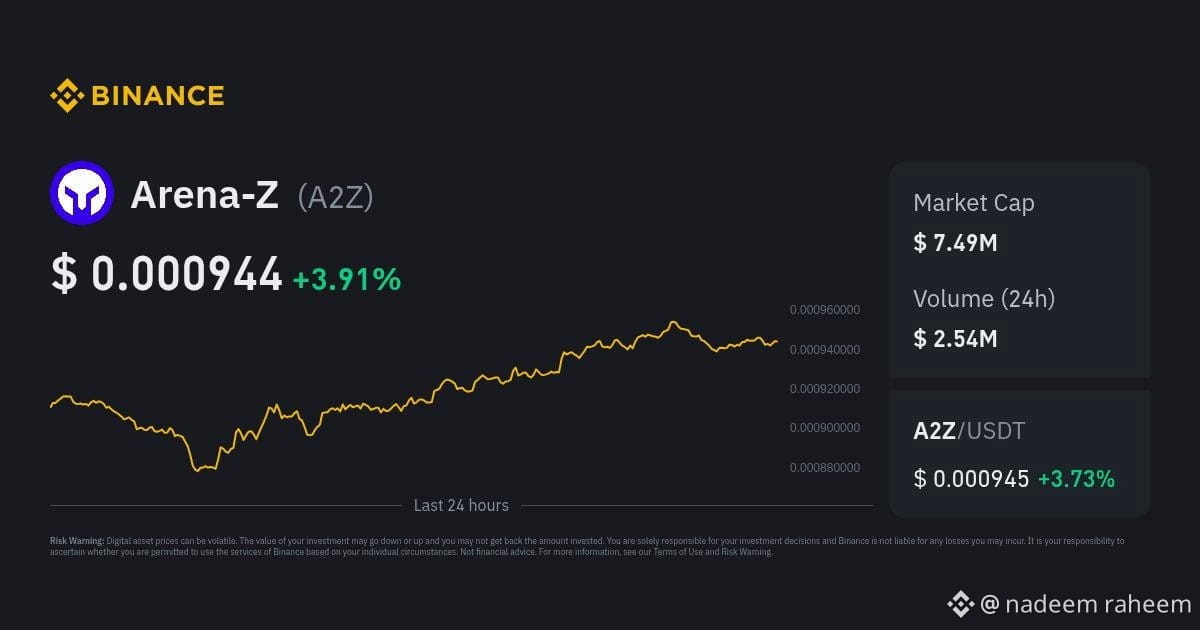Screen dimensions: 1200x630
Task: Click the $ 7.49M market cap value
Action: [x=955, y=242]
